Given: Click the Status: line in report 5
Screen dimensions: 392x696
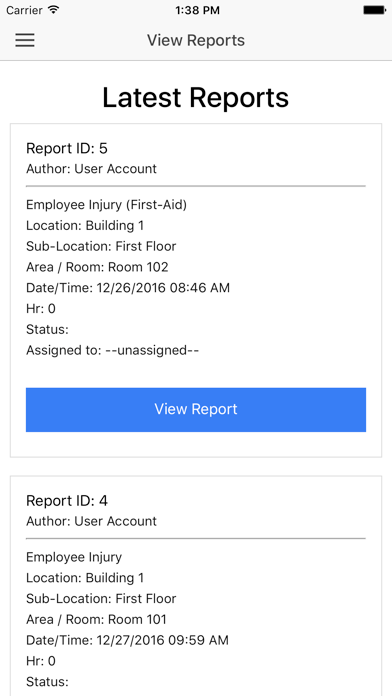Looking at the screenshot, I should 48,329.
